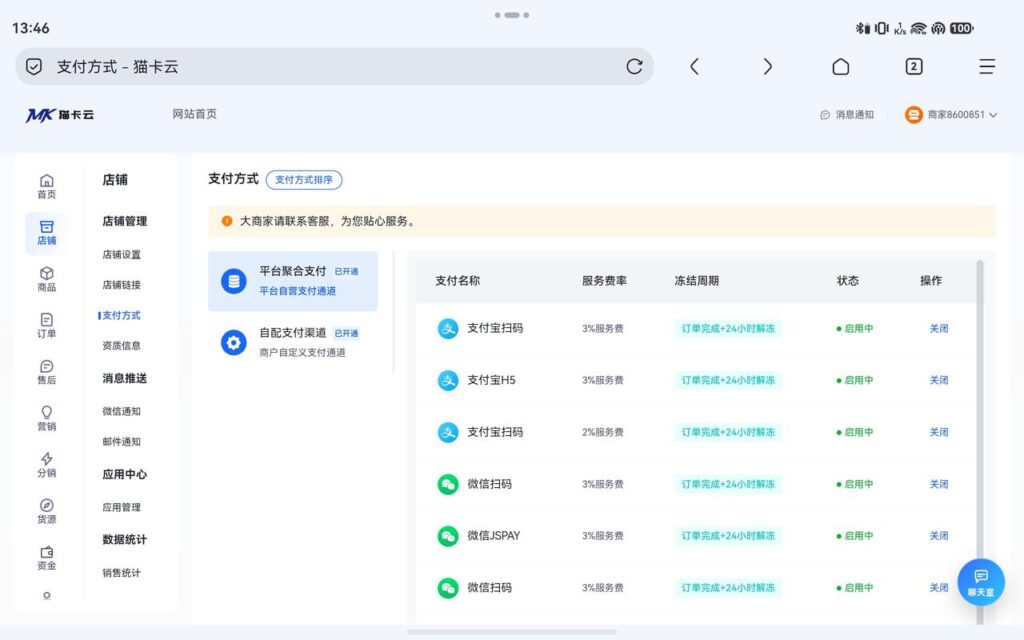Click 订单完成+24小时解冻 tag in 微信JSPAY row
Screen dimensions: 1024x640
[x=728, y=536]
